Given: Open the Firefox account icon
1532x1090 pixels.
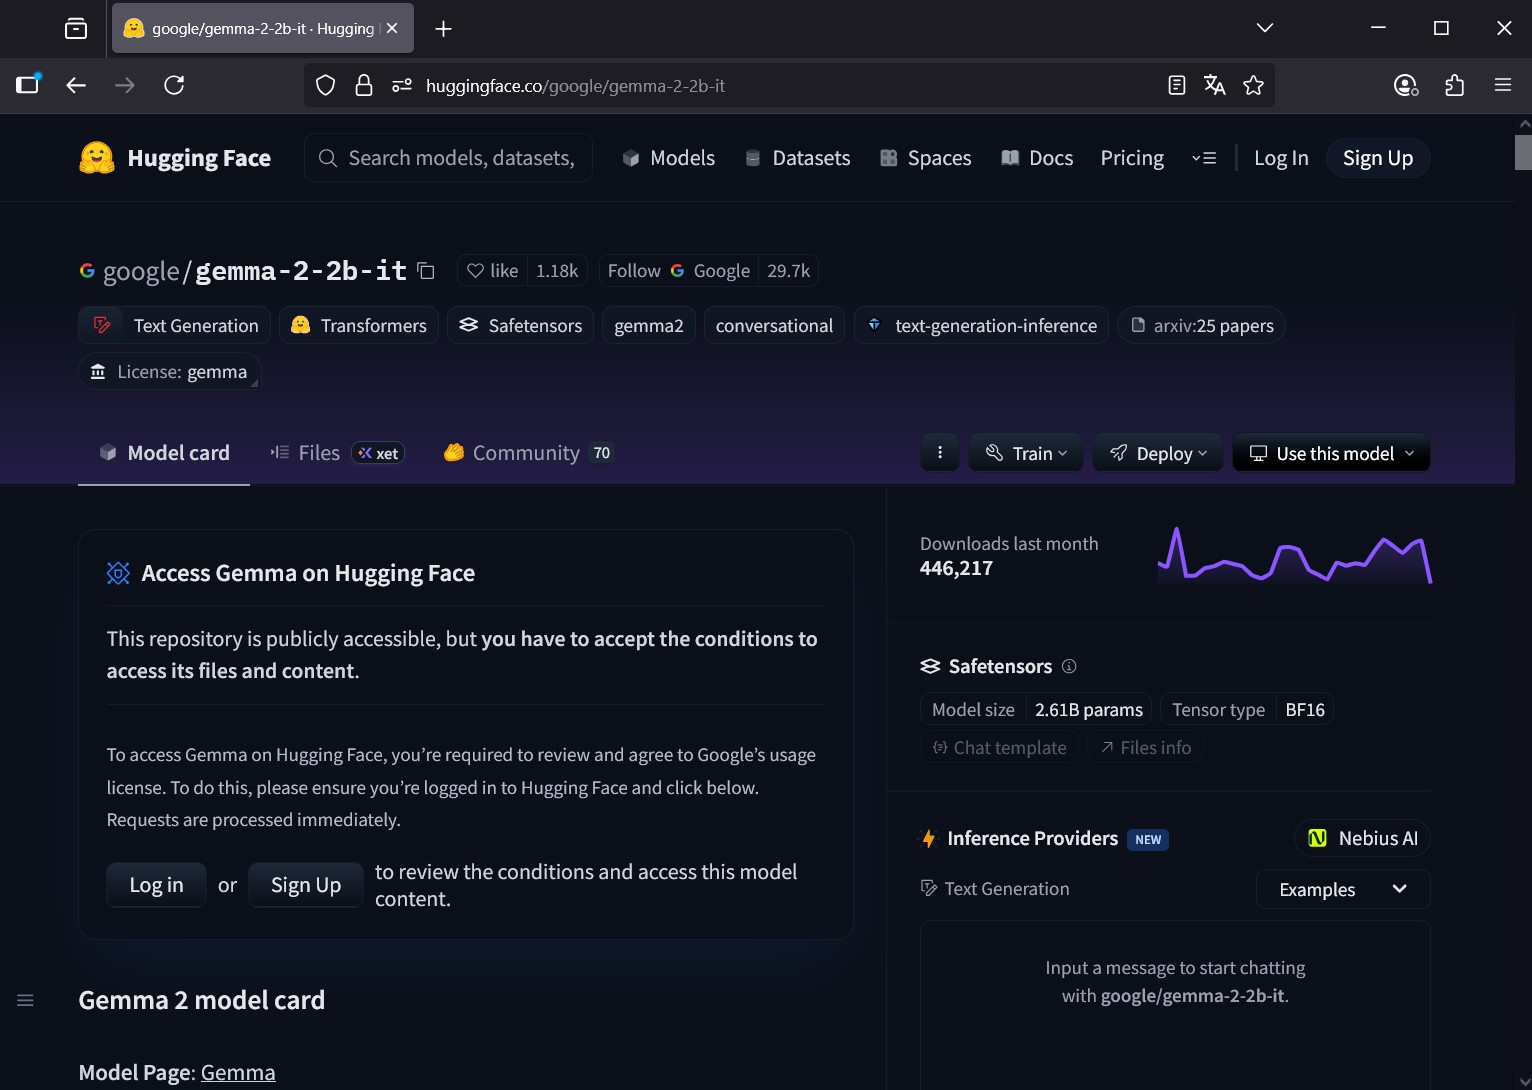Looking at the screenshot, I should 1406,86.
